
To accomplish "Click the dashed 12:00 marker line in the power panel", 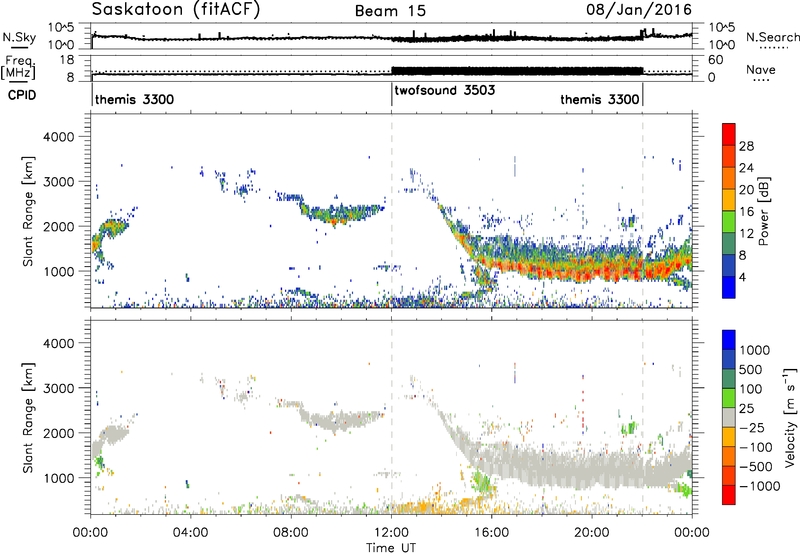I will point(392,211).
